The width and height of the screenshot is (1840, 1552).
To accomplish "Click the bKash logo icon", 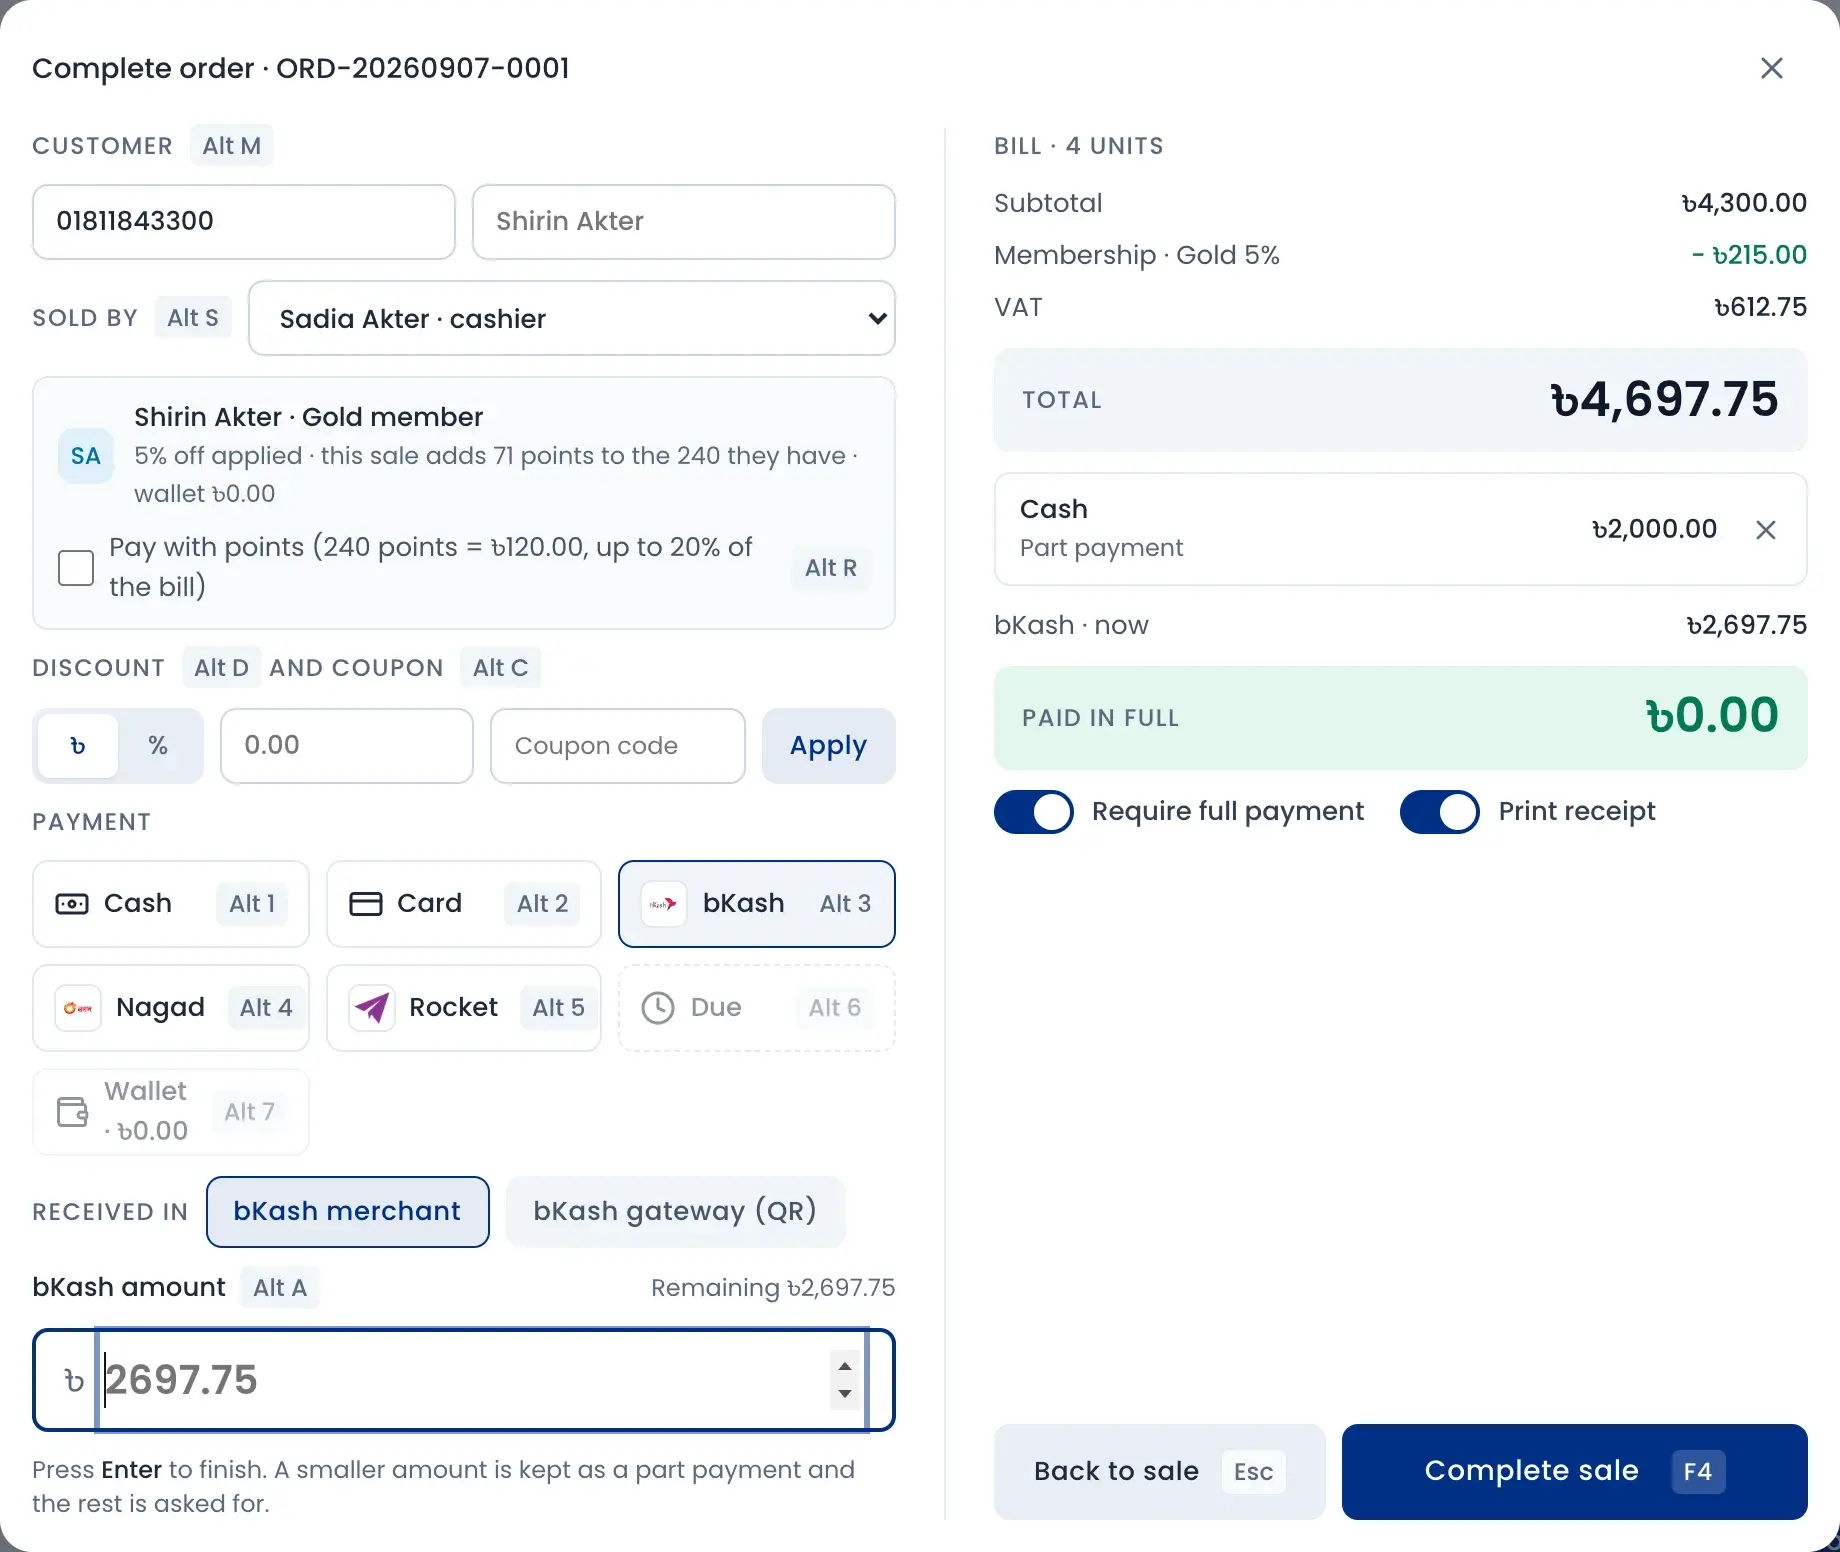I will [663, 904].
